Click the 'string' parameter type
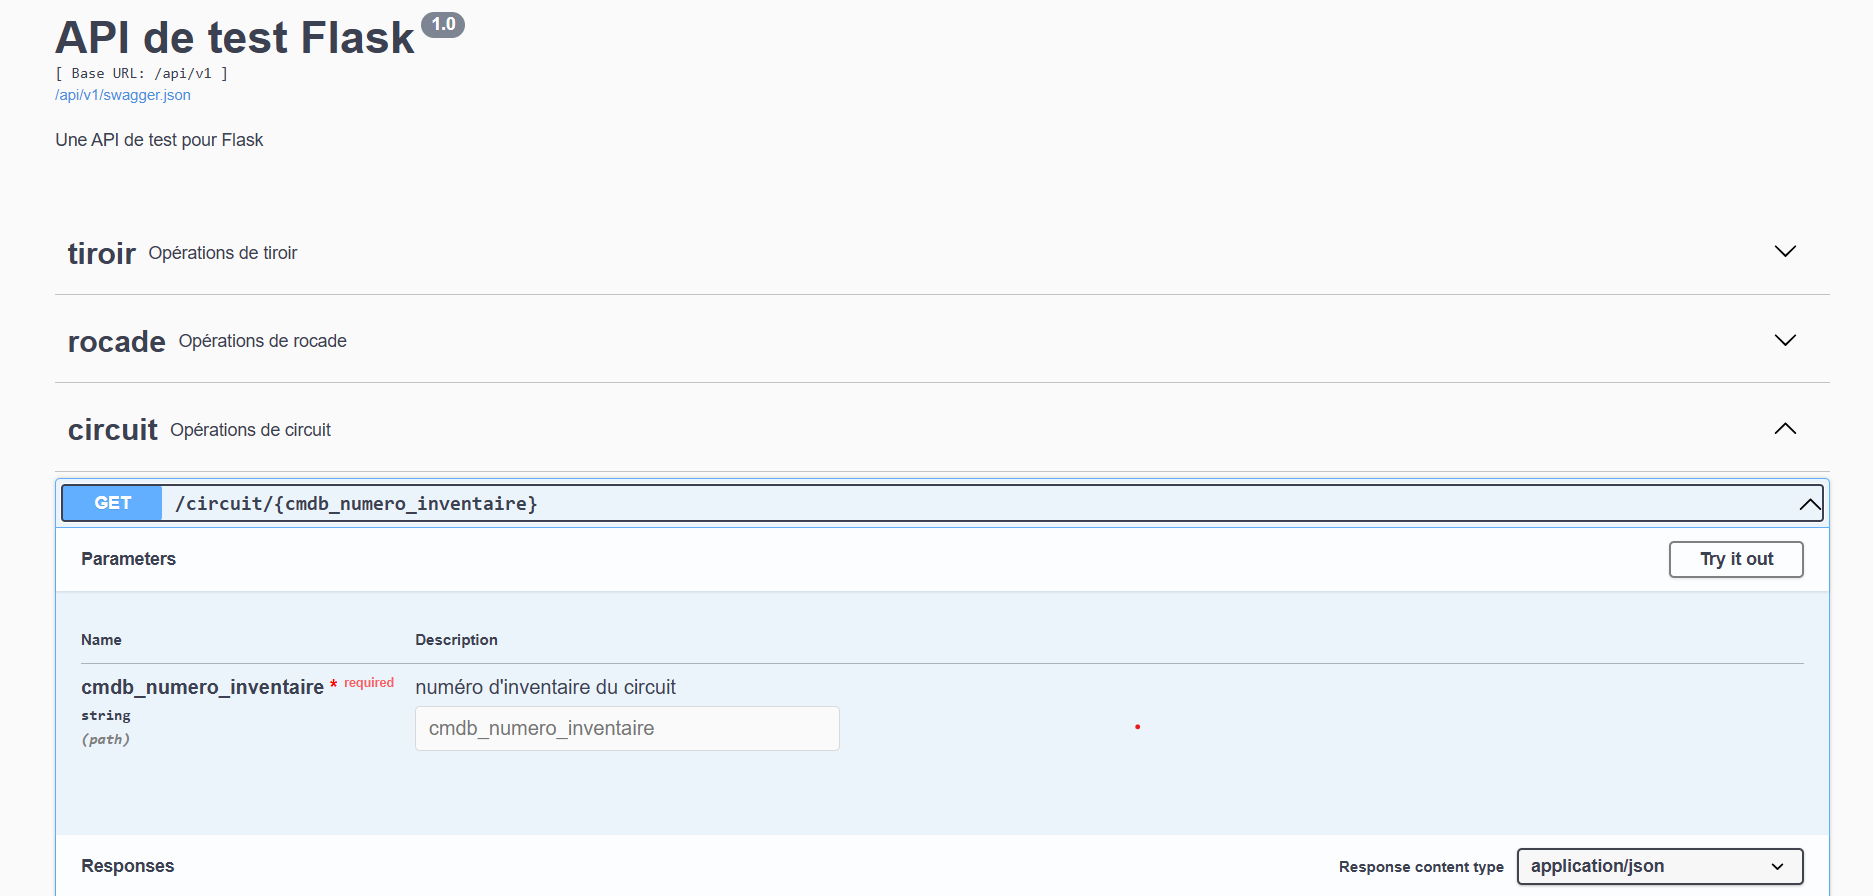This screenshot has width=1873, height=896. (106, 716)
